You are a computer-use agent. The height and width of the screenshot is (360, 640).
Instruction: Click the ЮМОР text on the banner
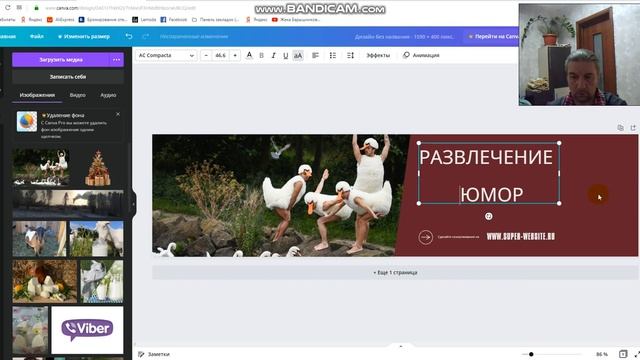click(x=492, y=194)
